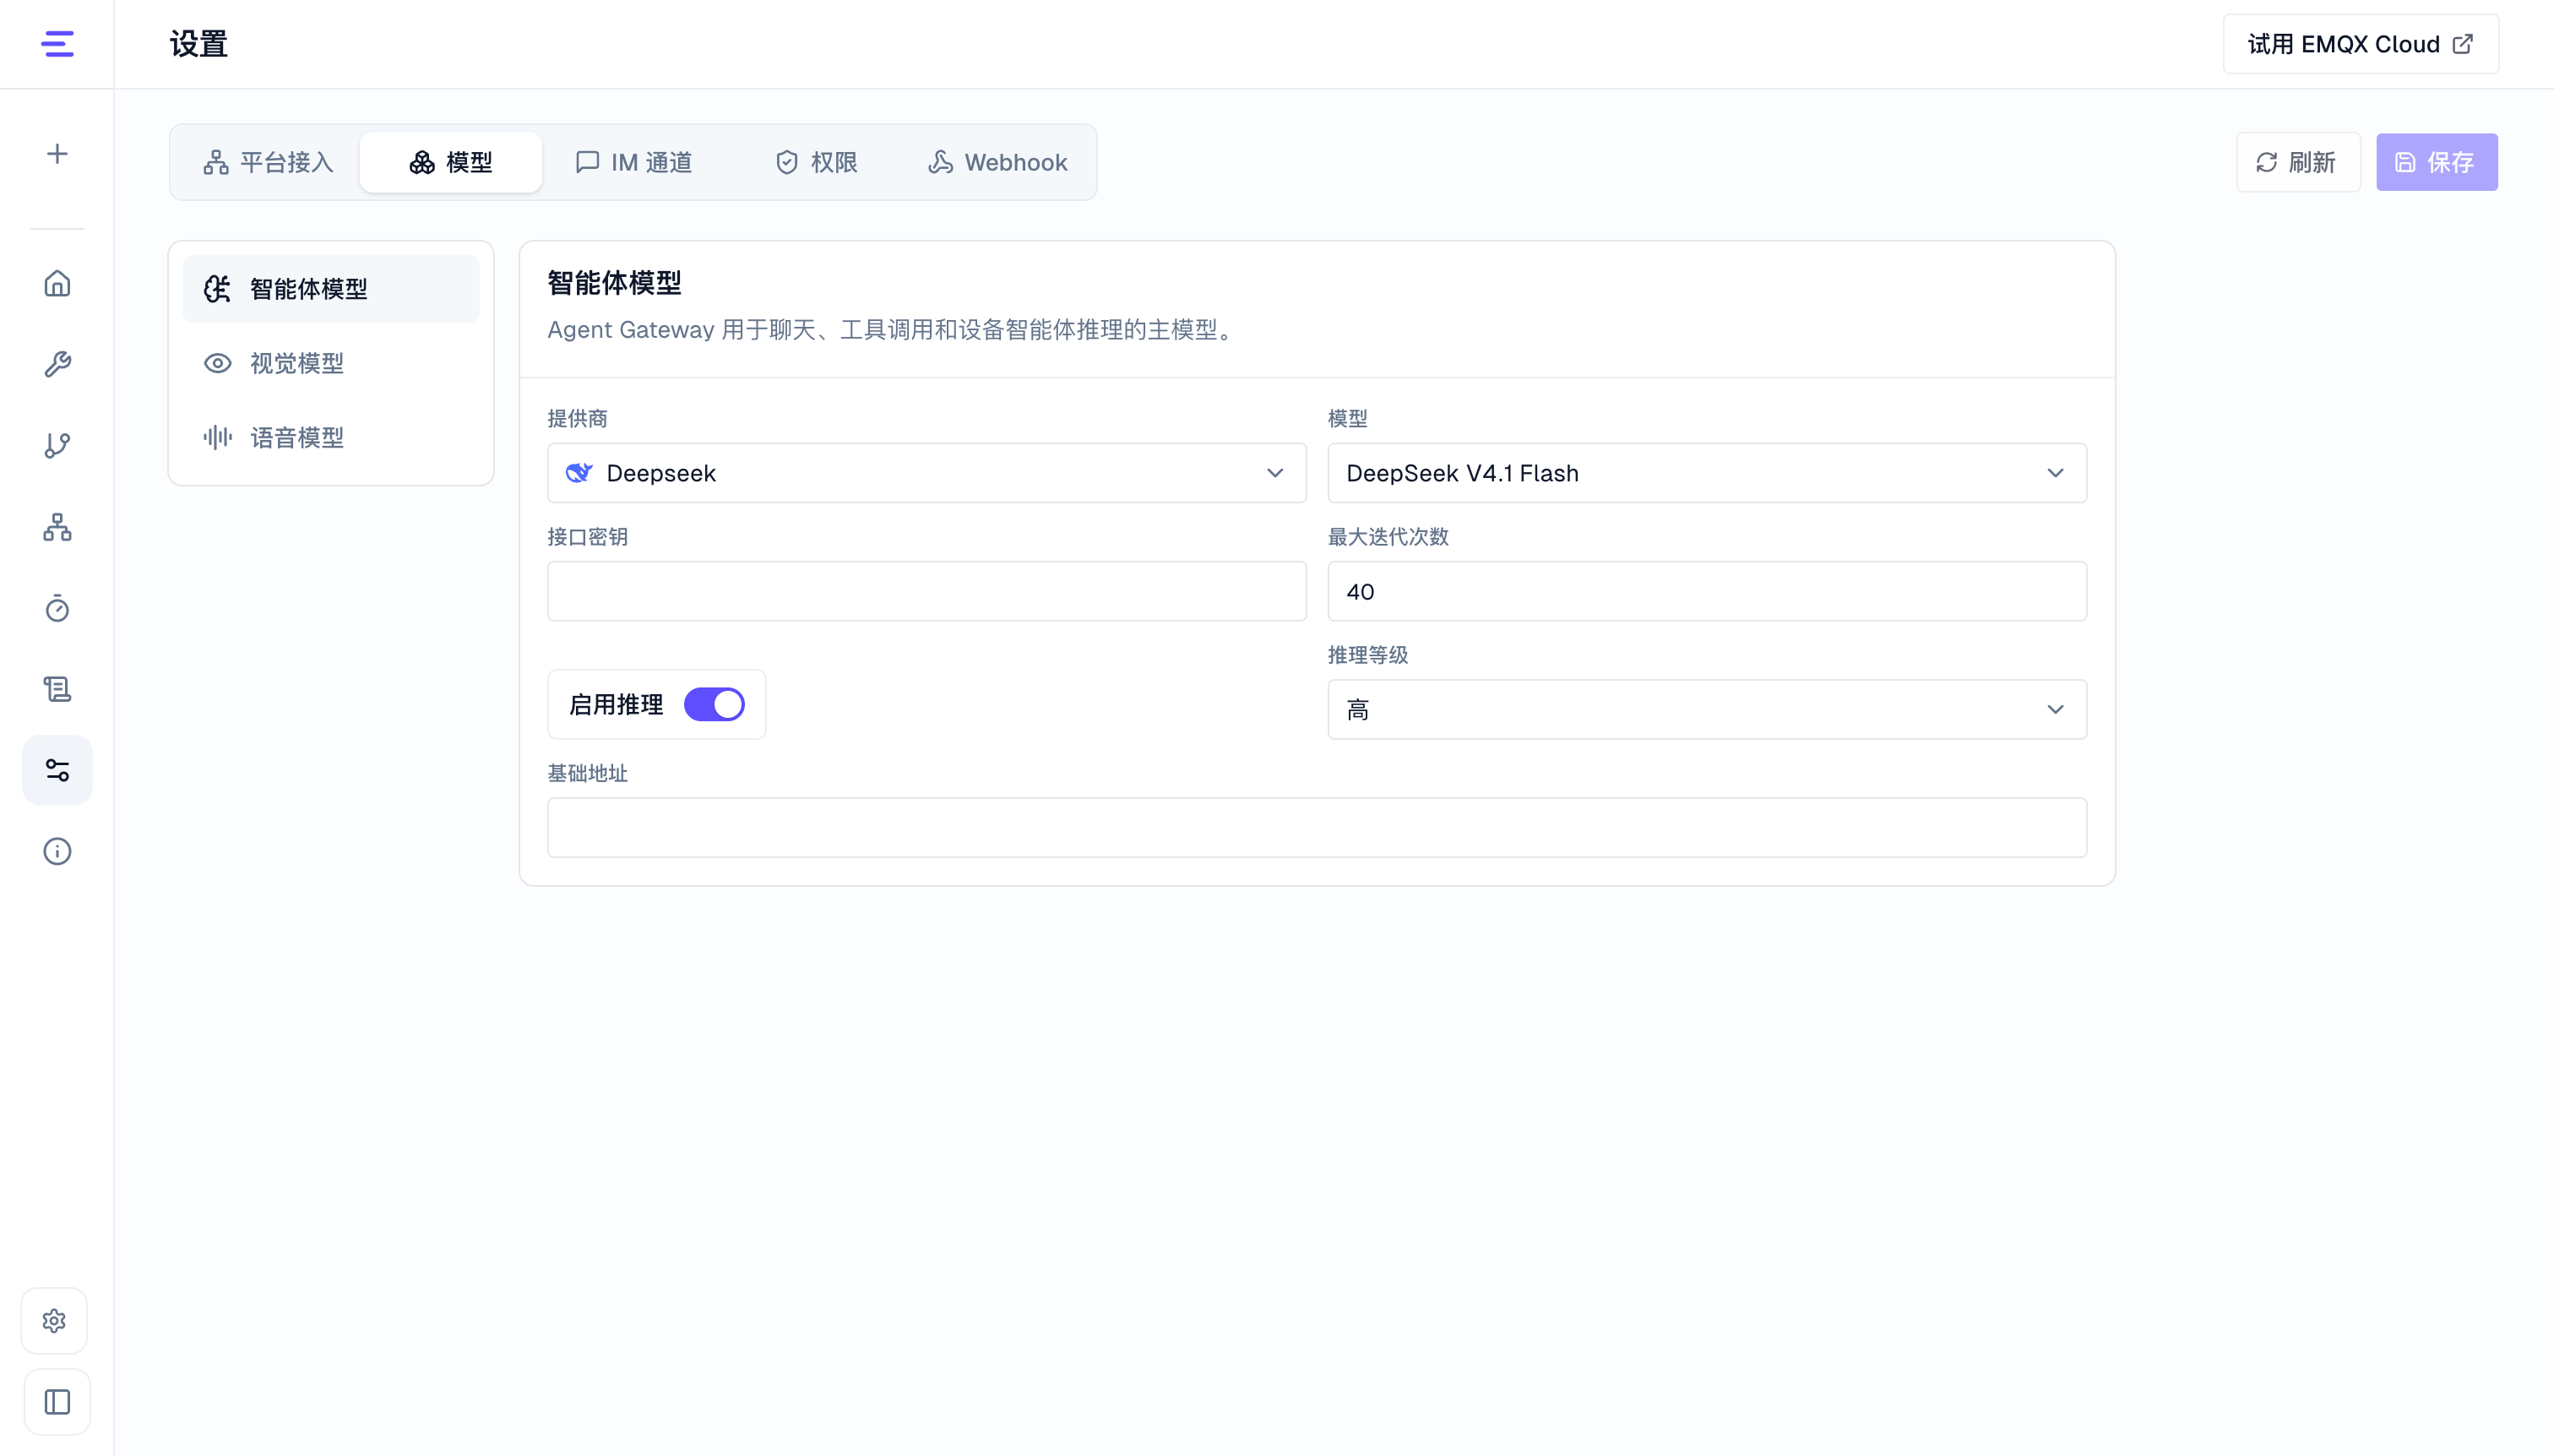Screen dimensions: 2554x1456
Task: Switch to the 平台接入 tab
Action: (x=268, y=162)
